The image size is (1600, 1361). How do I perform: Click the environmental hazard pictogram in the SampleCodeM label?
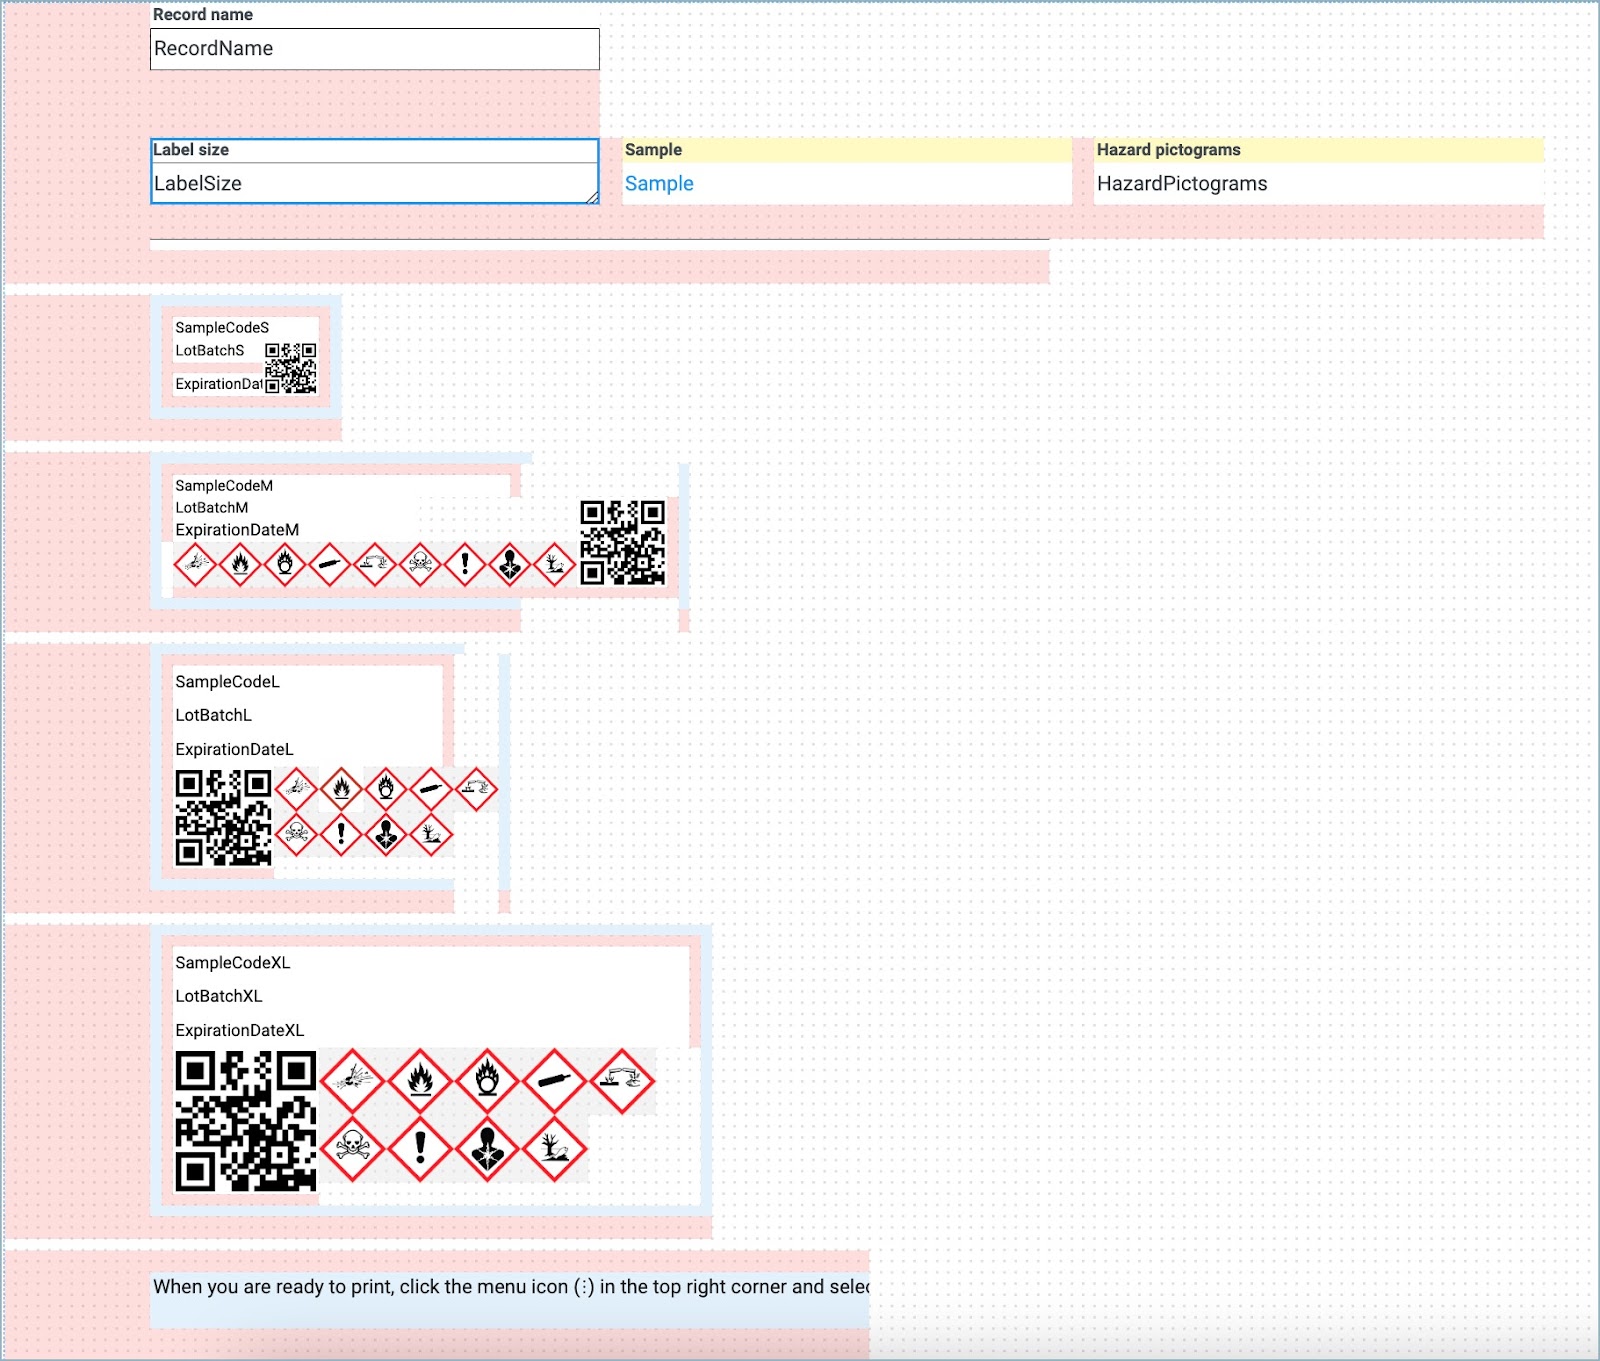point(554,565)
